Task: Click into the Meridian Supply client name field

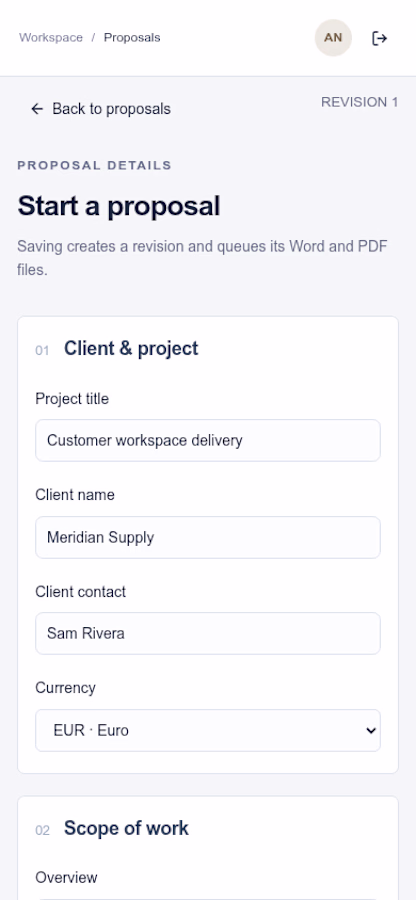Action: pyautogui.click(x=208, y=537)
